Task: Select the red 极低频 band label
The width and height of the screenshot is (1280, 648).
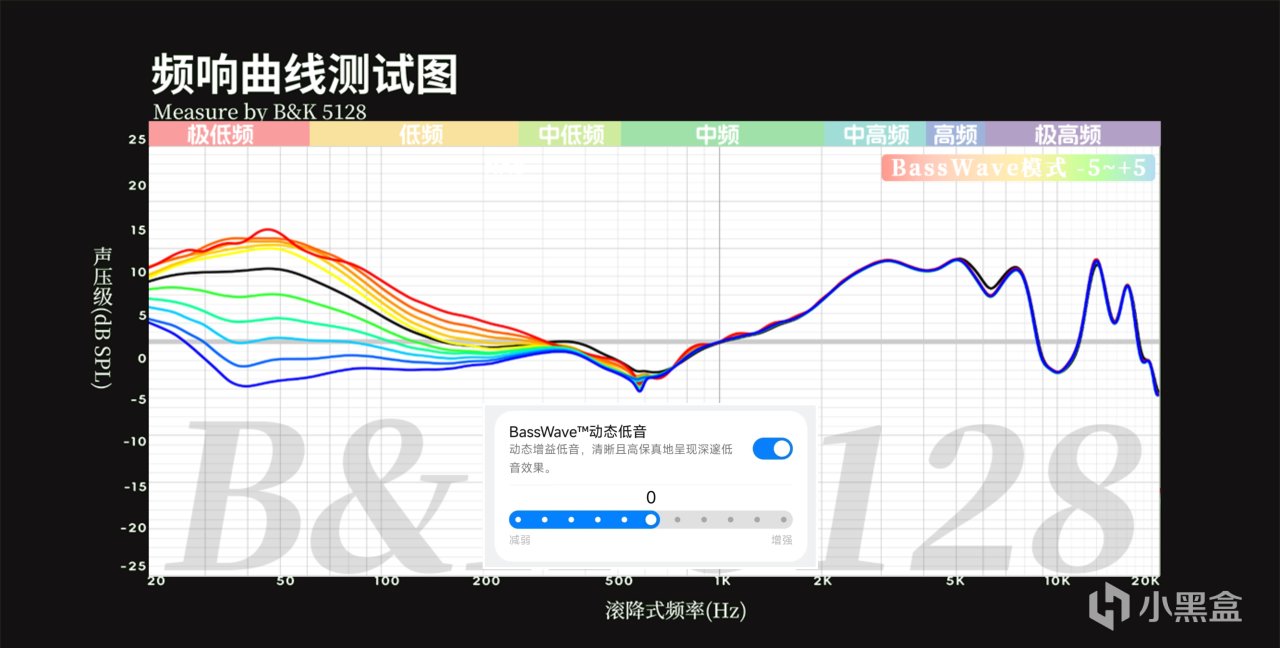Action: coord(219,134)
